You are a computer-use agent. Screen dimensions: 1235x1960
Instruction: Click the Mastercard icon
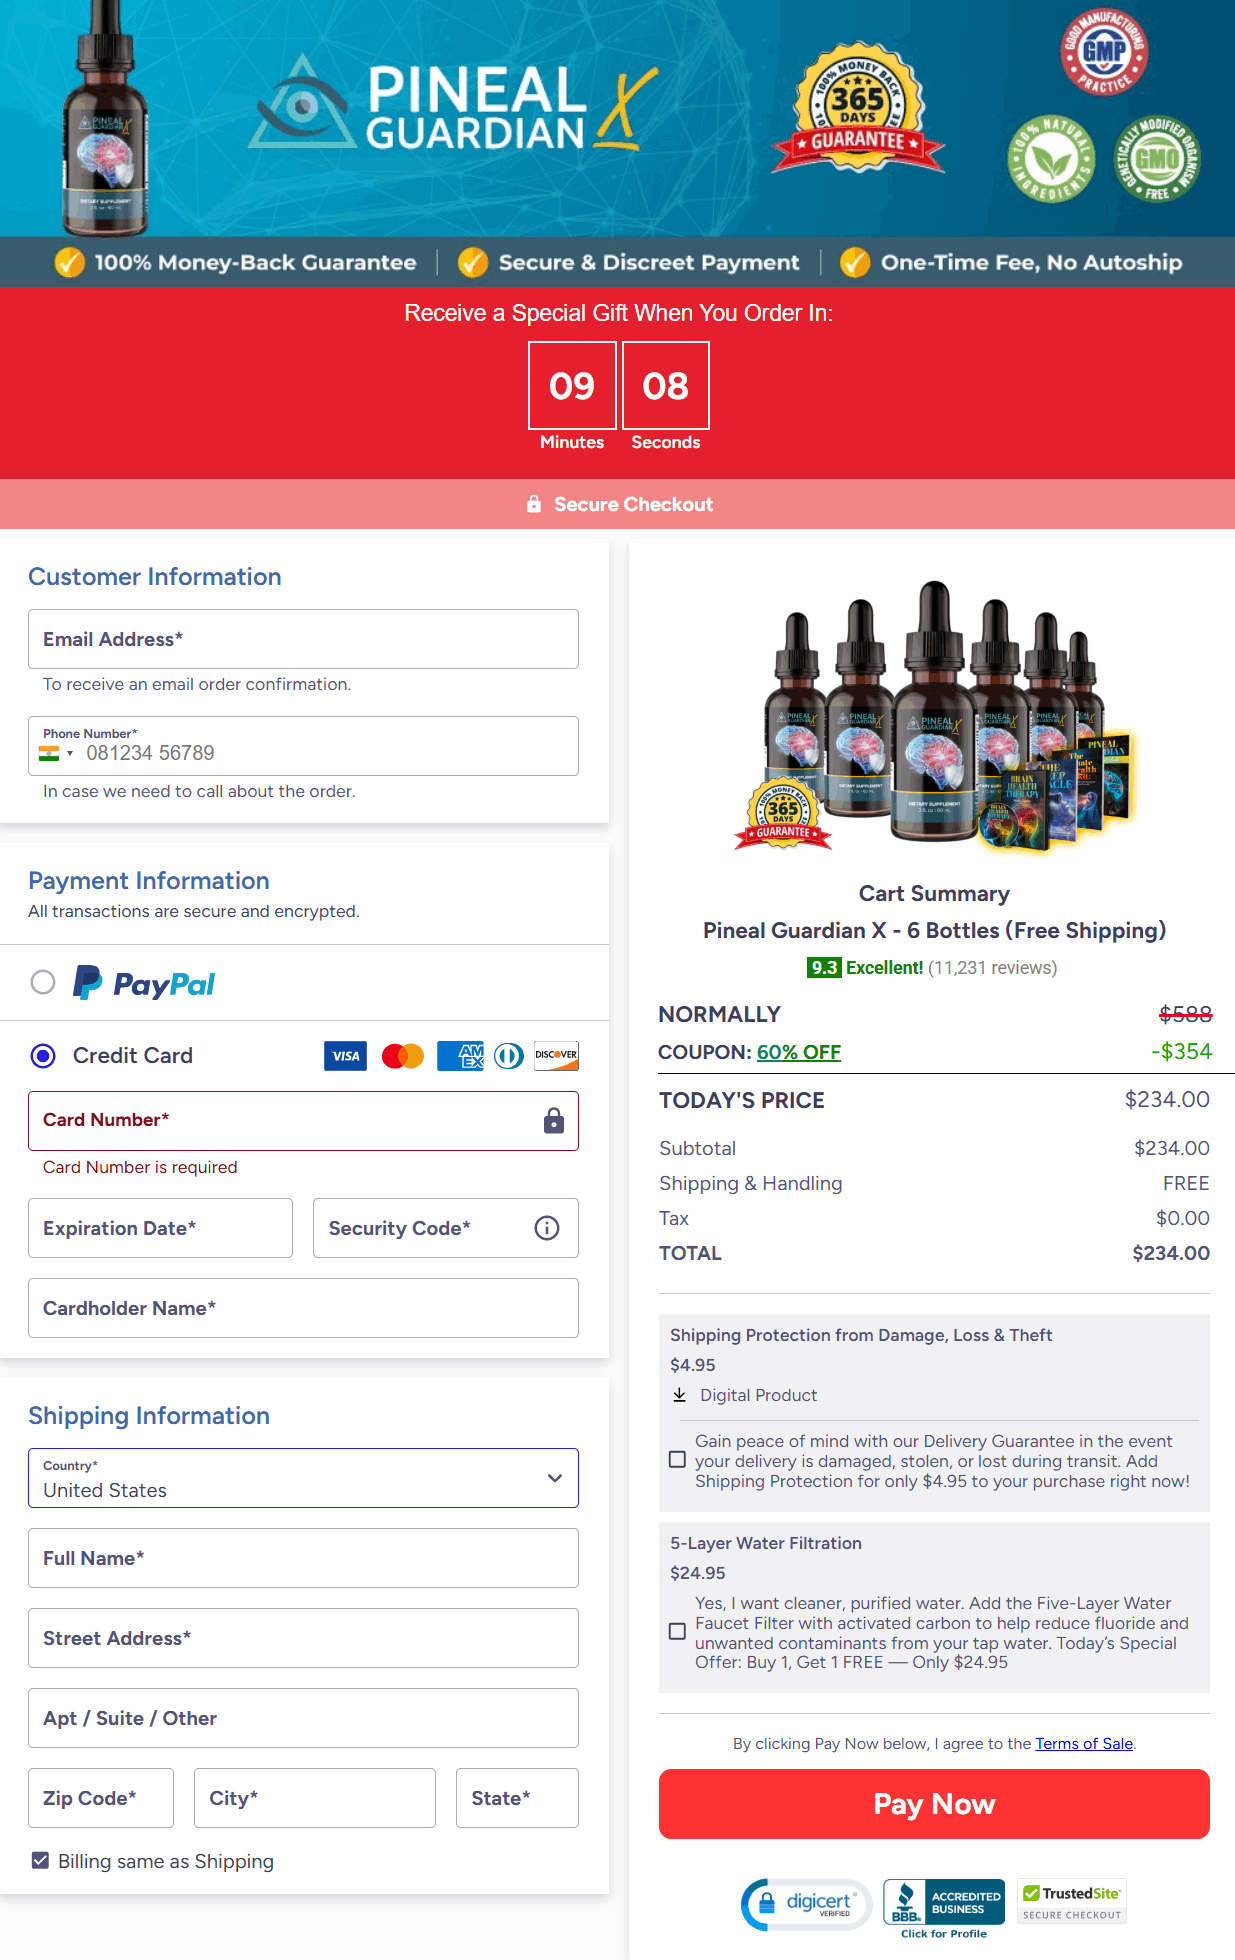403,1056
